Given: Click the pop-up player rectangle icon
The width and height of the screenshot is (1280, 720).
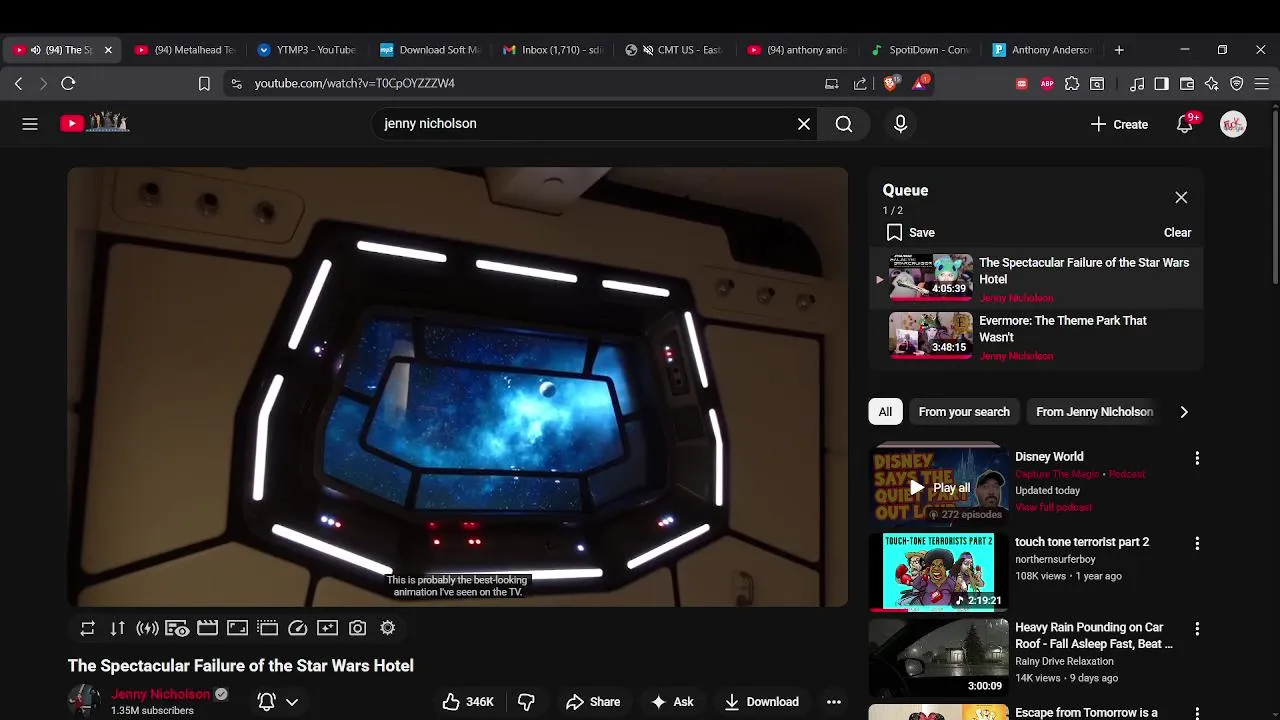Looking at the screenshot, I should pyautogui.click(x=267, y=628).
